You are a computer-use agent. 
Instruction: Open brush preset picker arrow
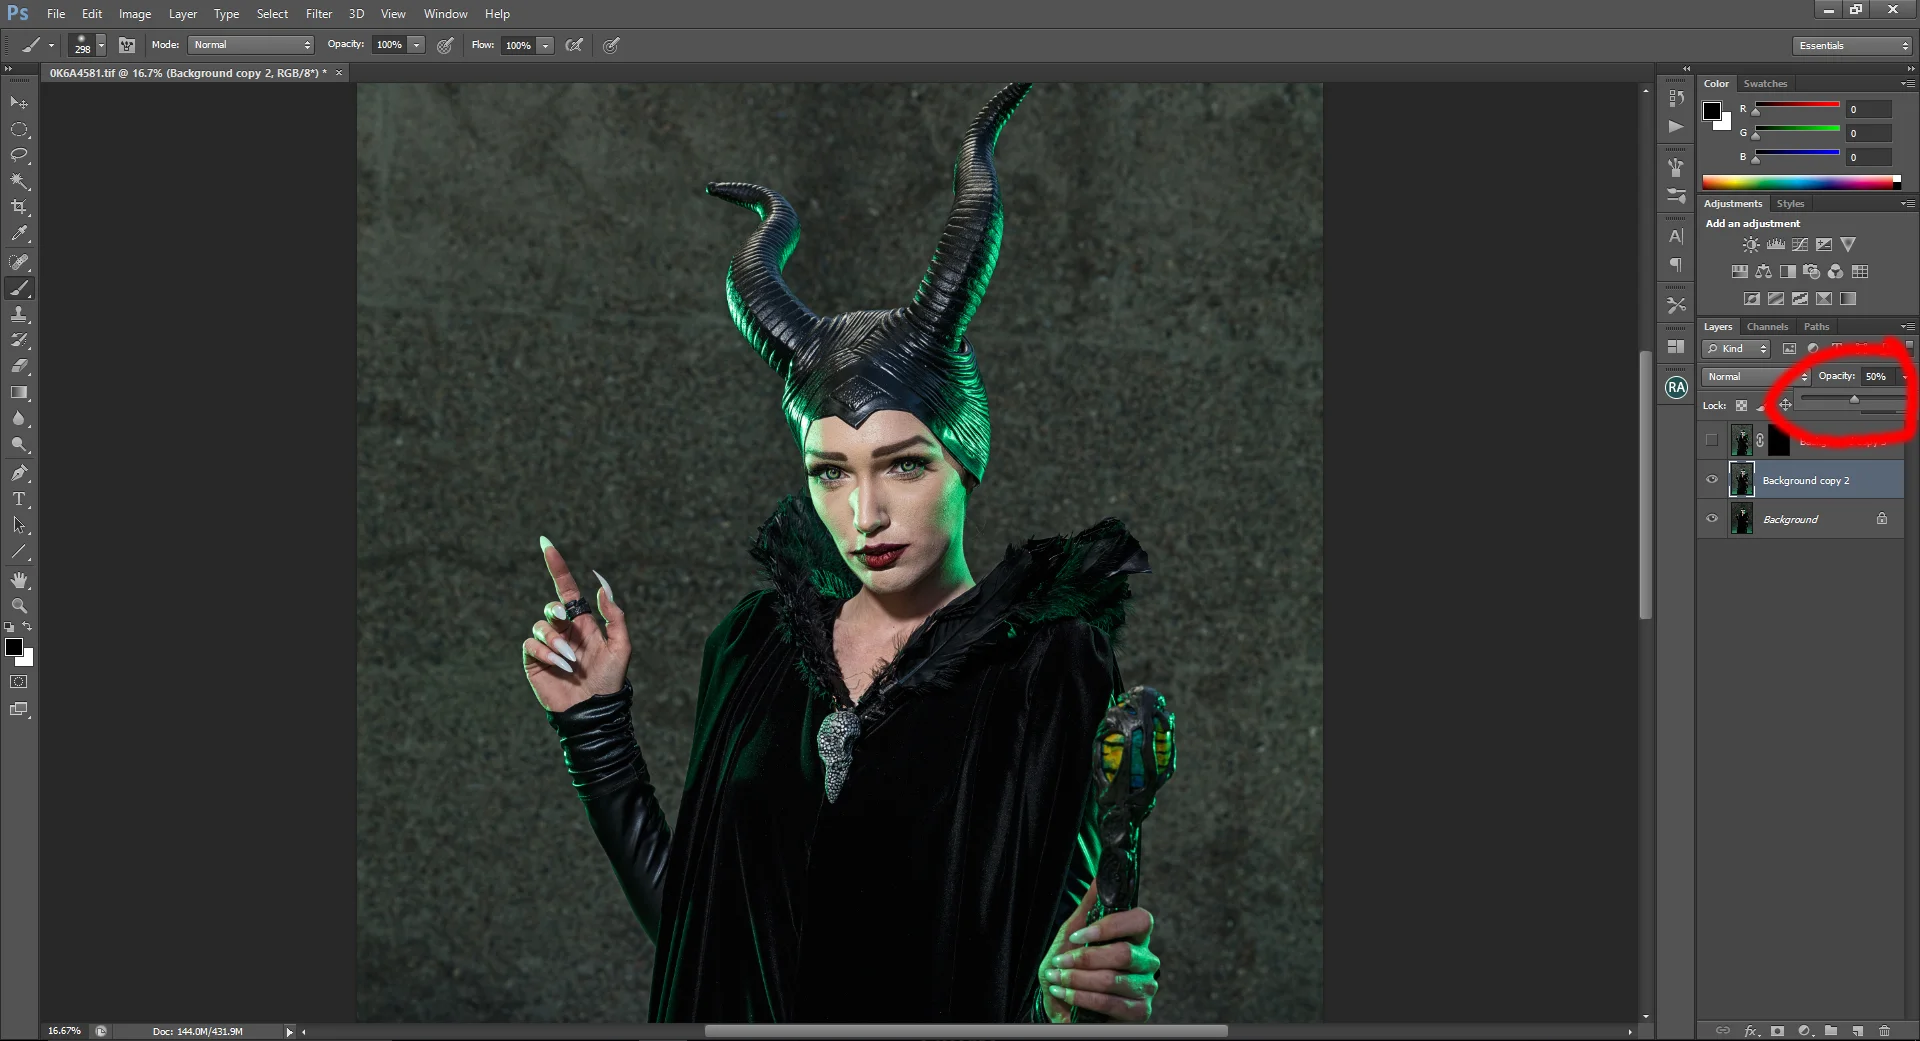pyautogui.click(x=101, y=45)
